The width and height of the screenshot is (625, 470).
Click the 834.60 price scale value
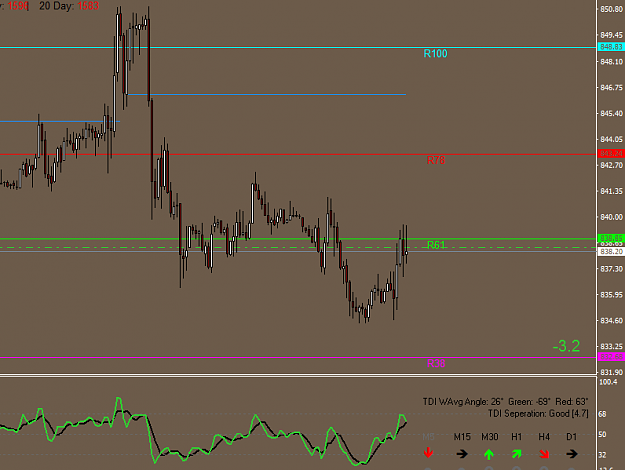611,321
